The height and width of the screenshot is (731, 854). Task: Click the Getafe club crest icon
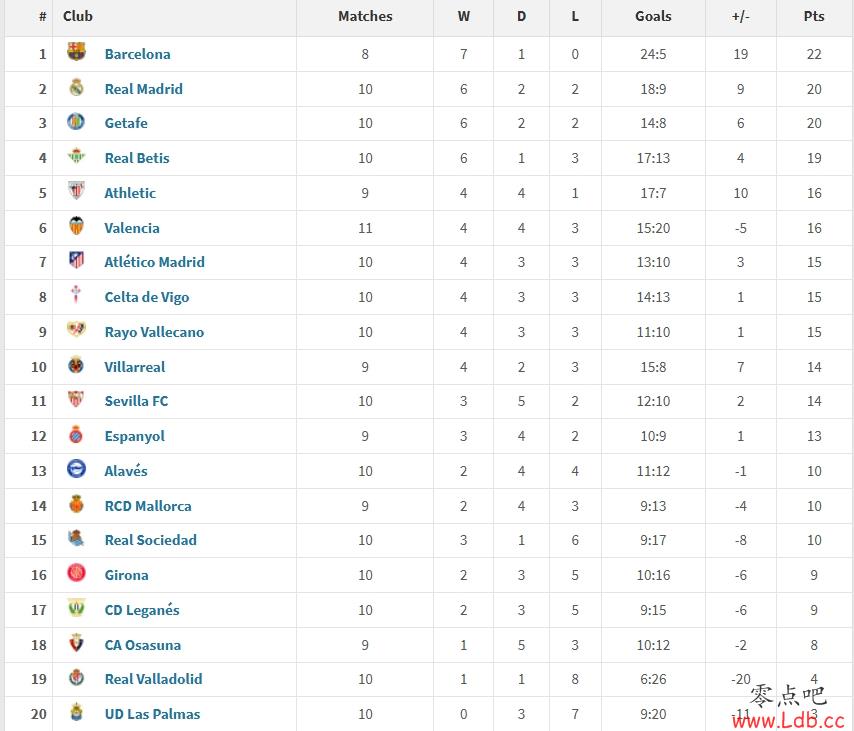point(76,121)
